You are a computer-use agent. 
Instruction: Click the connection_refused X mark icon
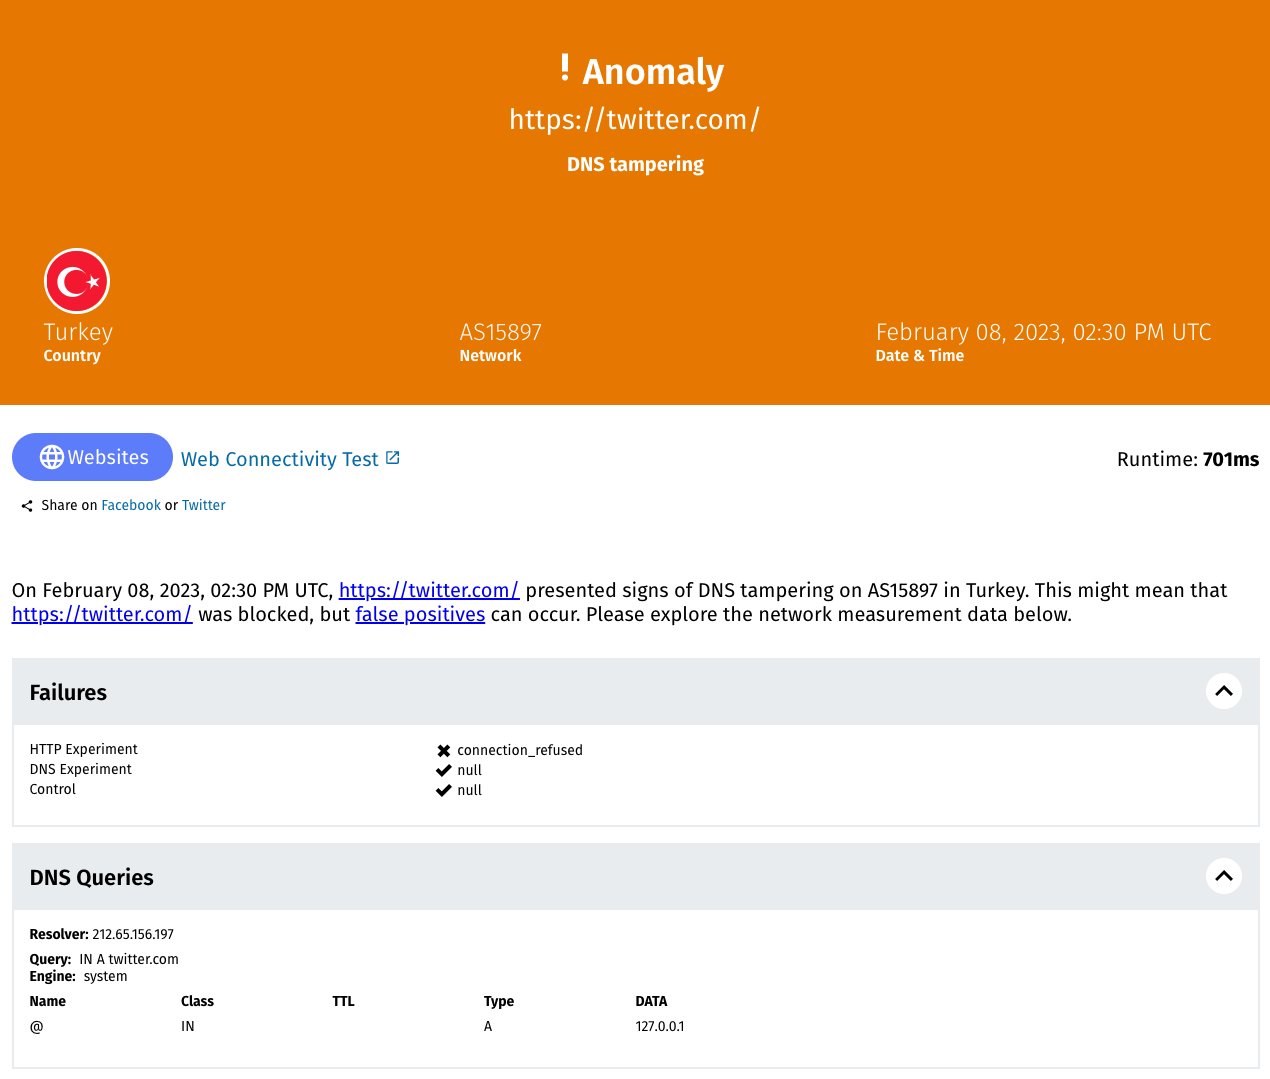[444, 750]
